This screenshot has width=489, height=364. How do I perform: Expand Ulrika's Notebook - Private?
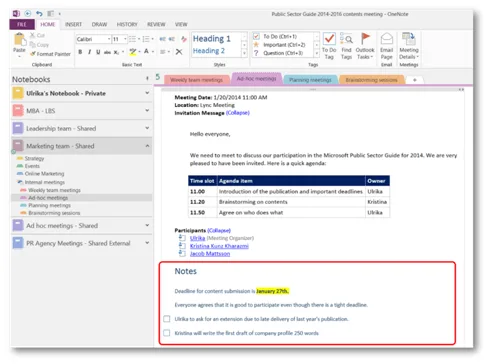(x=147, y=93)
